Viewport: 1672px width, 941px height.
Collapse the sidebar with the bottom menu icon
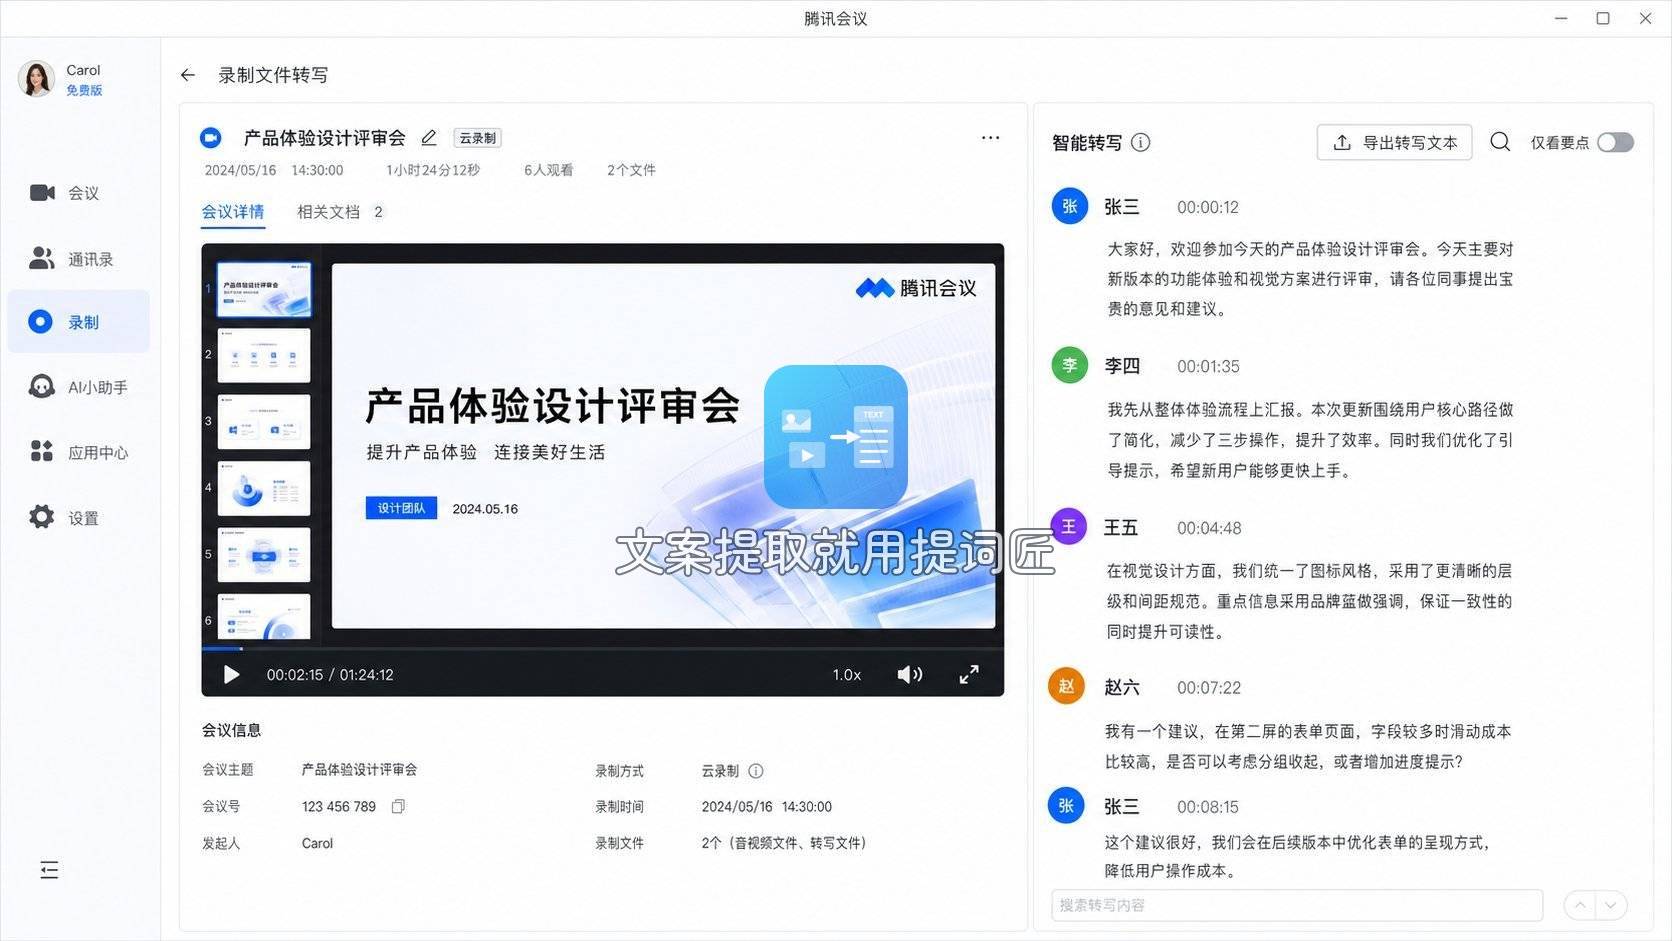pos(49,870)
